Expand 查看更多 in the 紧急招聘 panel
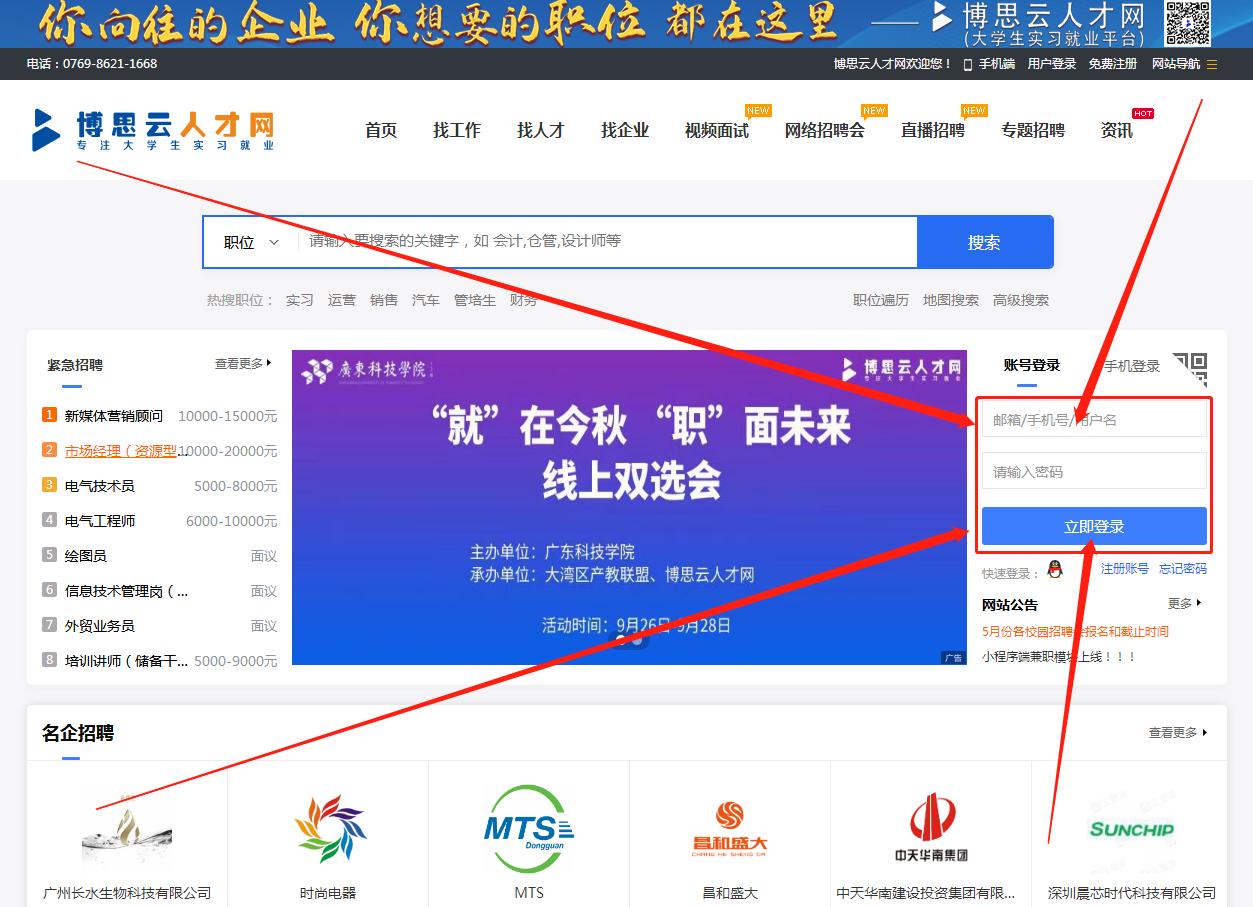Image resolution: width=1253 pixels, height=907 pixels. pyautogui.click(x=243, y=364)
